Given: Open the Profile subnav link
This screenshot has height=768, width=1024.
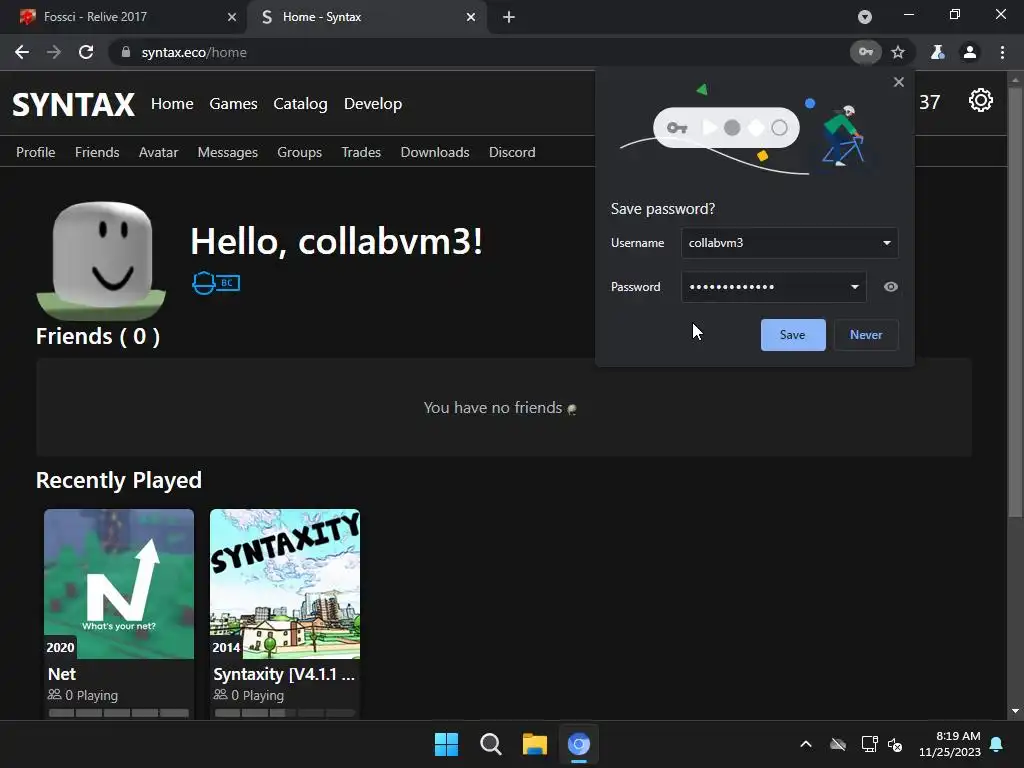Looking at the screenshot, I should pyautogui.click(x=35, y=152).
